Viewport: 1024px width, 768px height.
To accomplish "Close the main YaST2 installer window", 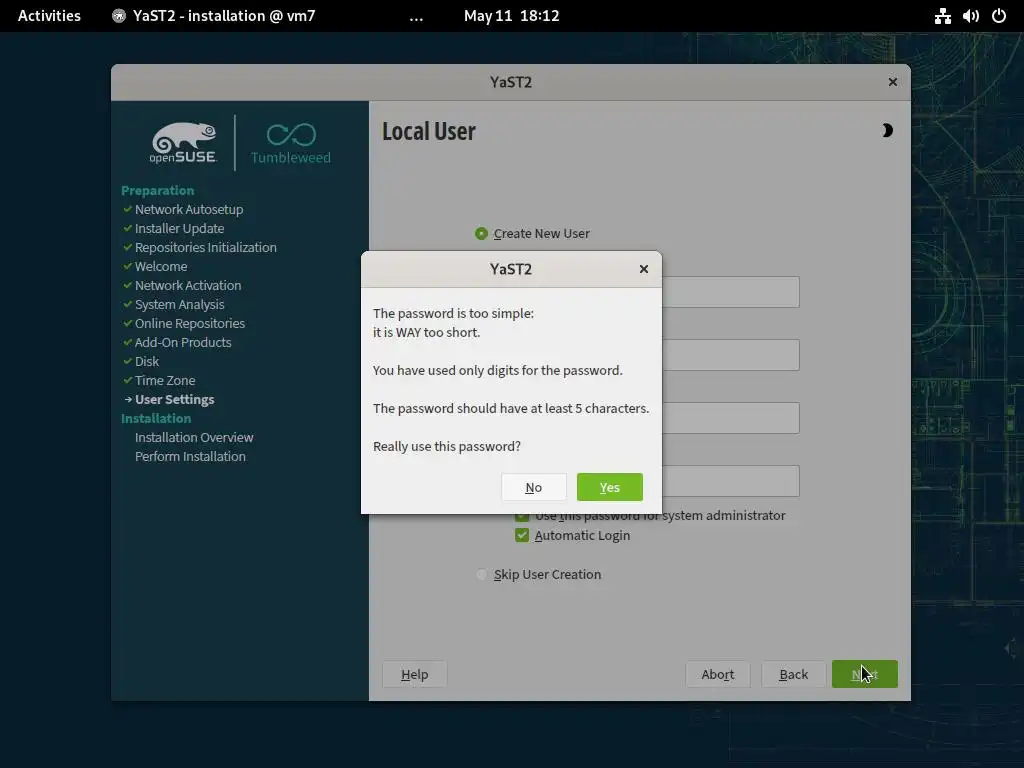I will pyautogui.click(x=893, y=82).
